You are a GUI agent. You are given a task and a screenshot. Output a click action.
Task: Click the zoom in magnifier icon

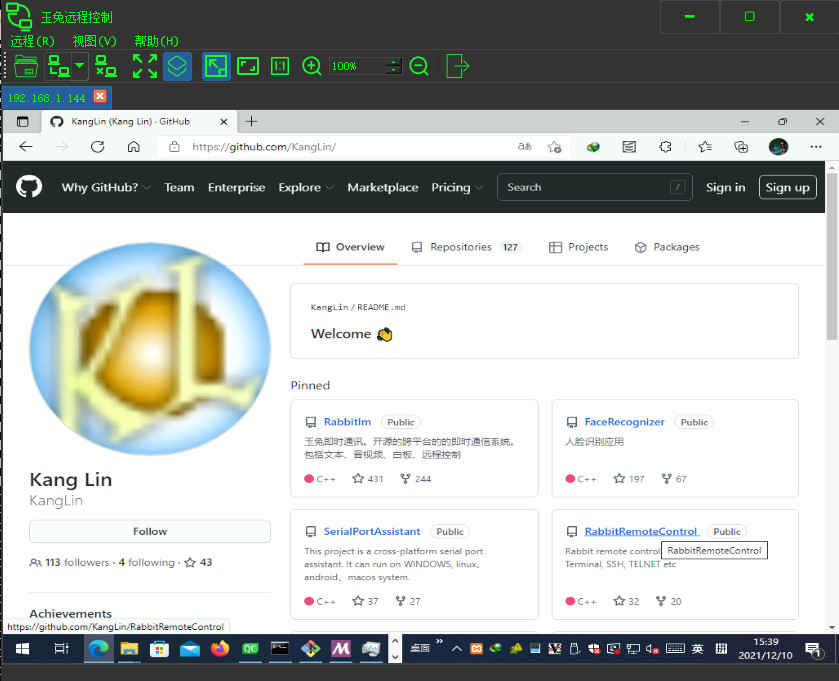tap(311, 66)
